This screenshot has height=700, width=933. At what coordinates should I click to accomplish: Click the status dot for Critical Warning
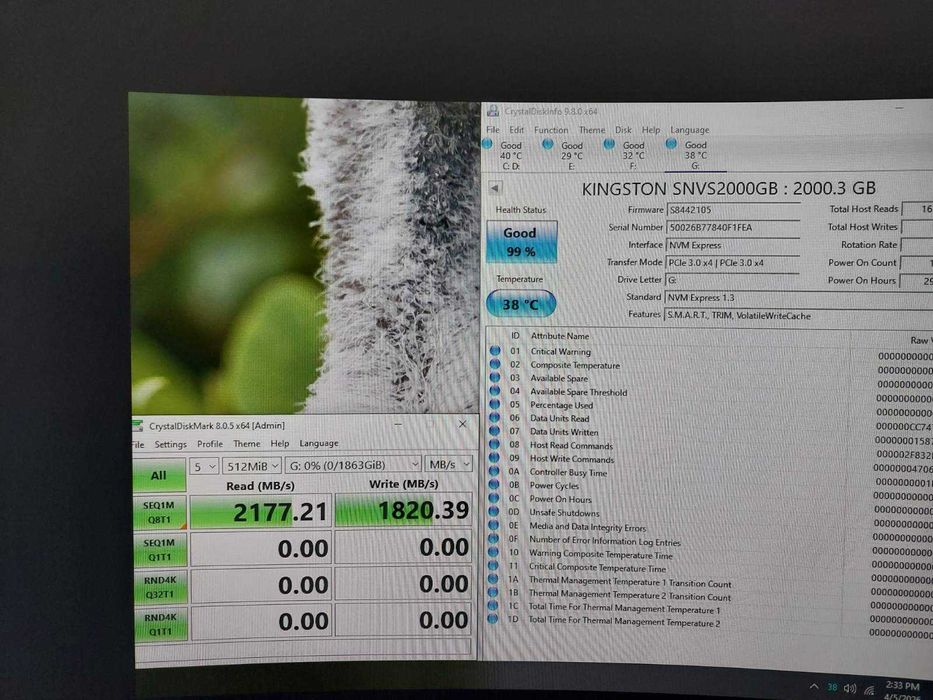coord(494,351)
